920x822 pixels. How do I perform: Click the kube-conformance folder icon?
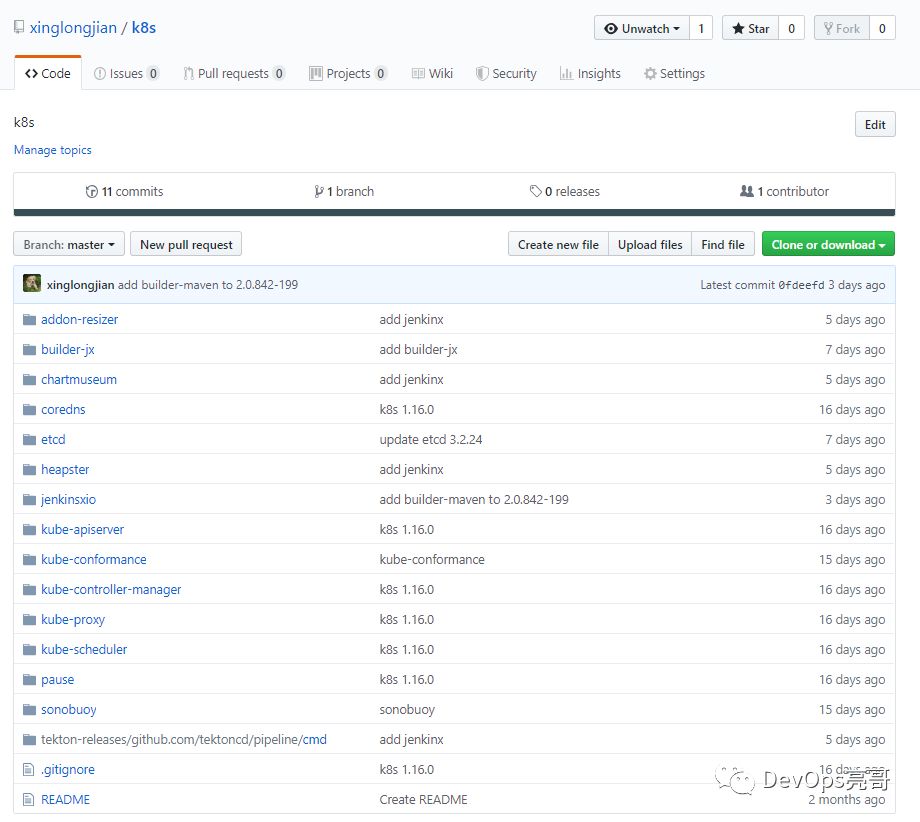click(29, 559)
